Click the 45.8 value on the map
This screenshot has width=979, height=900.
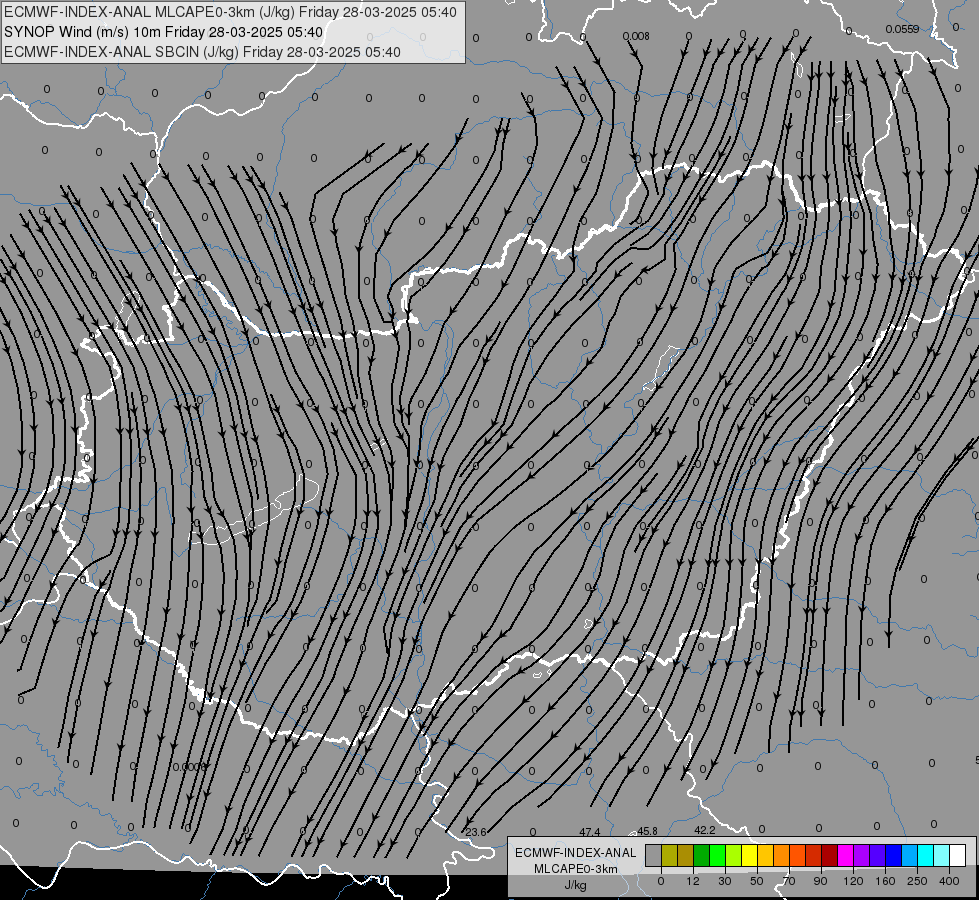click(x=647, y=831)
